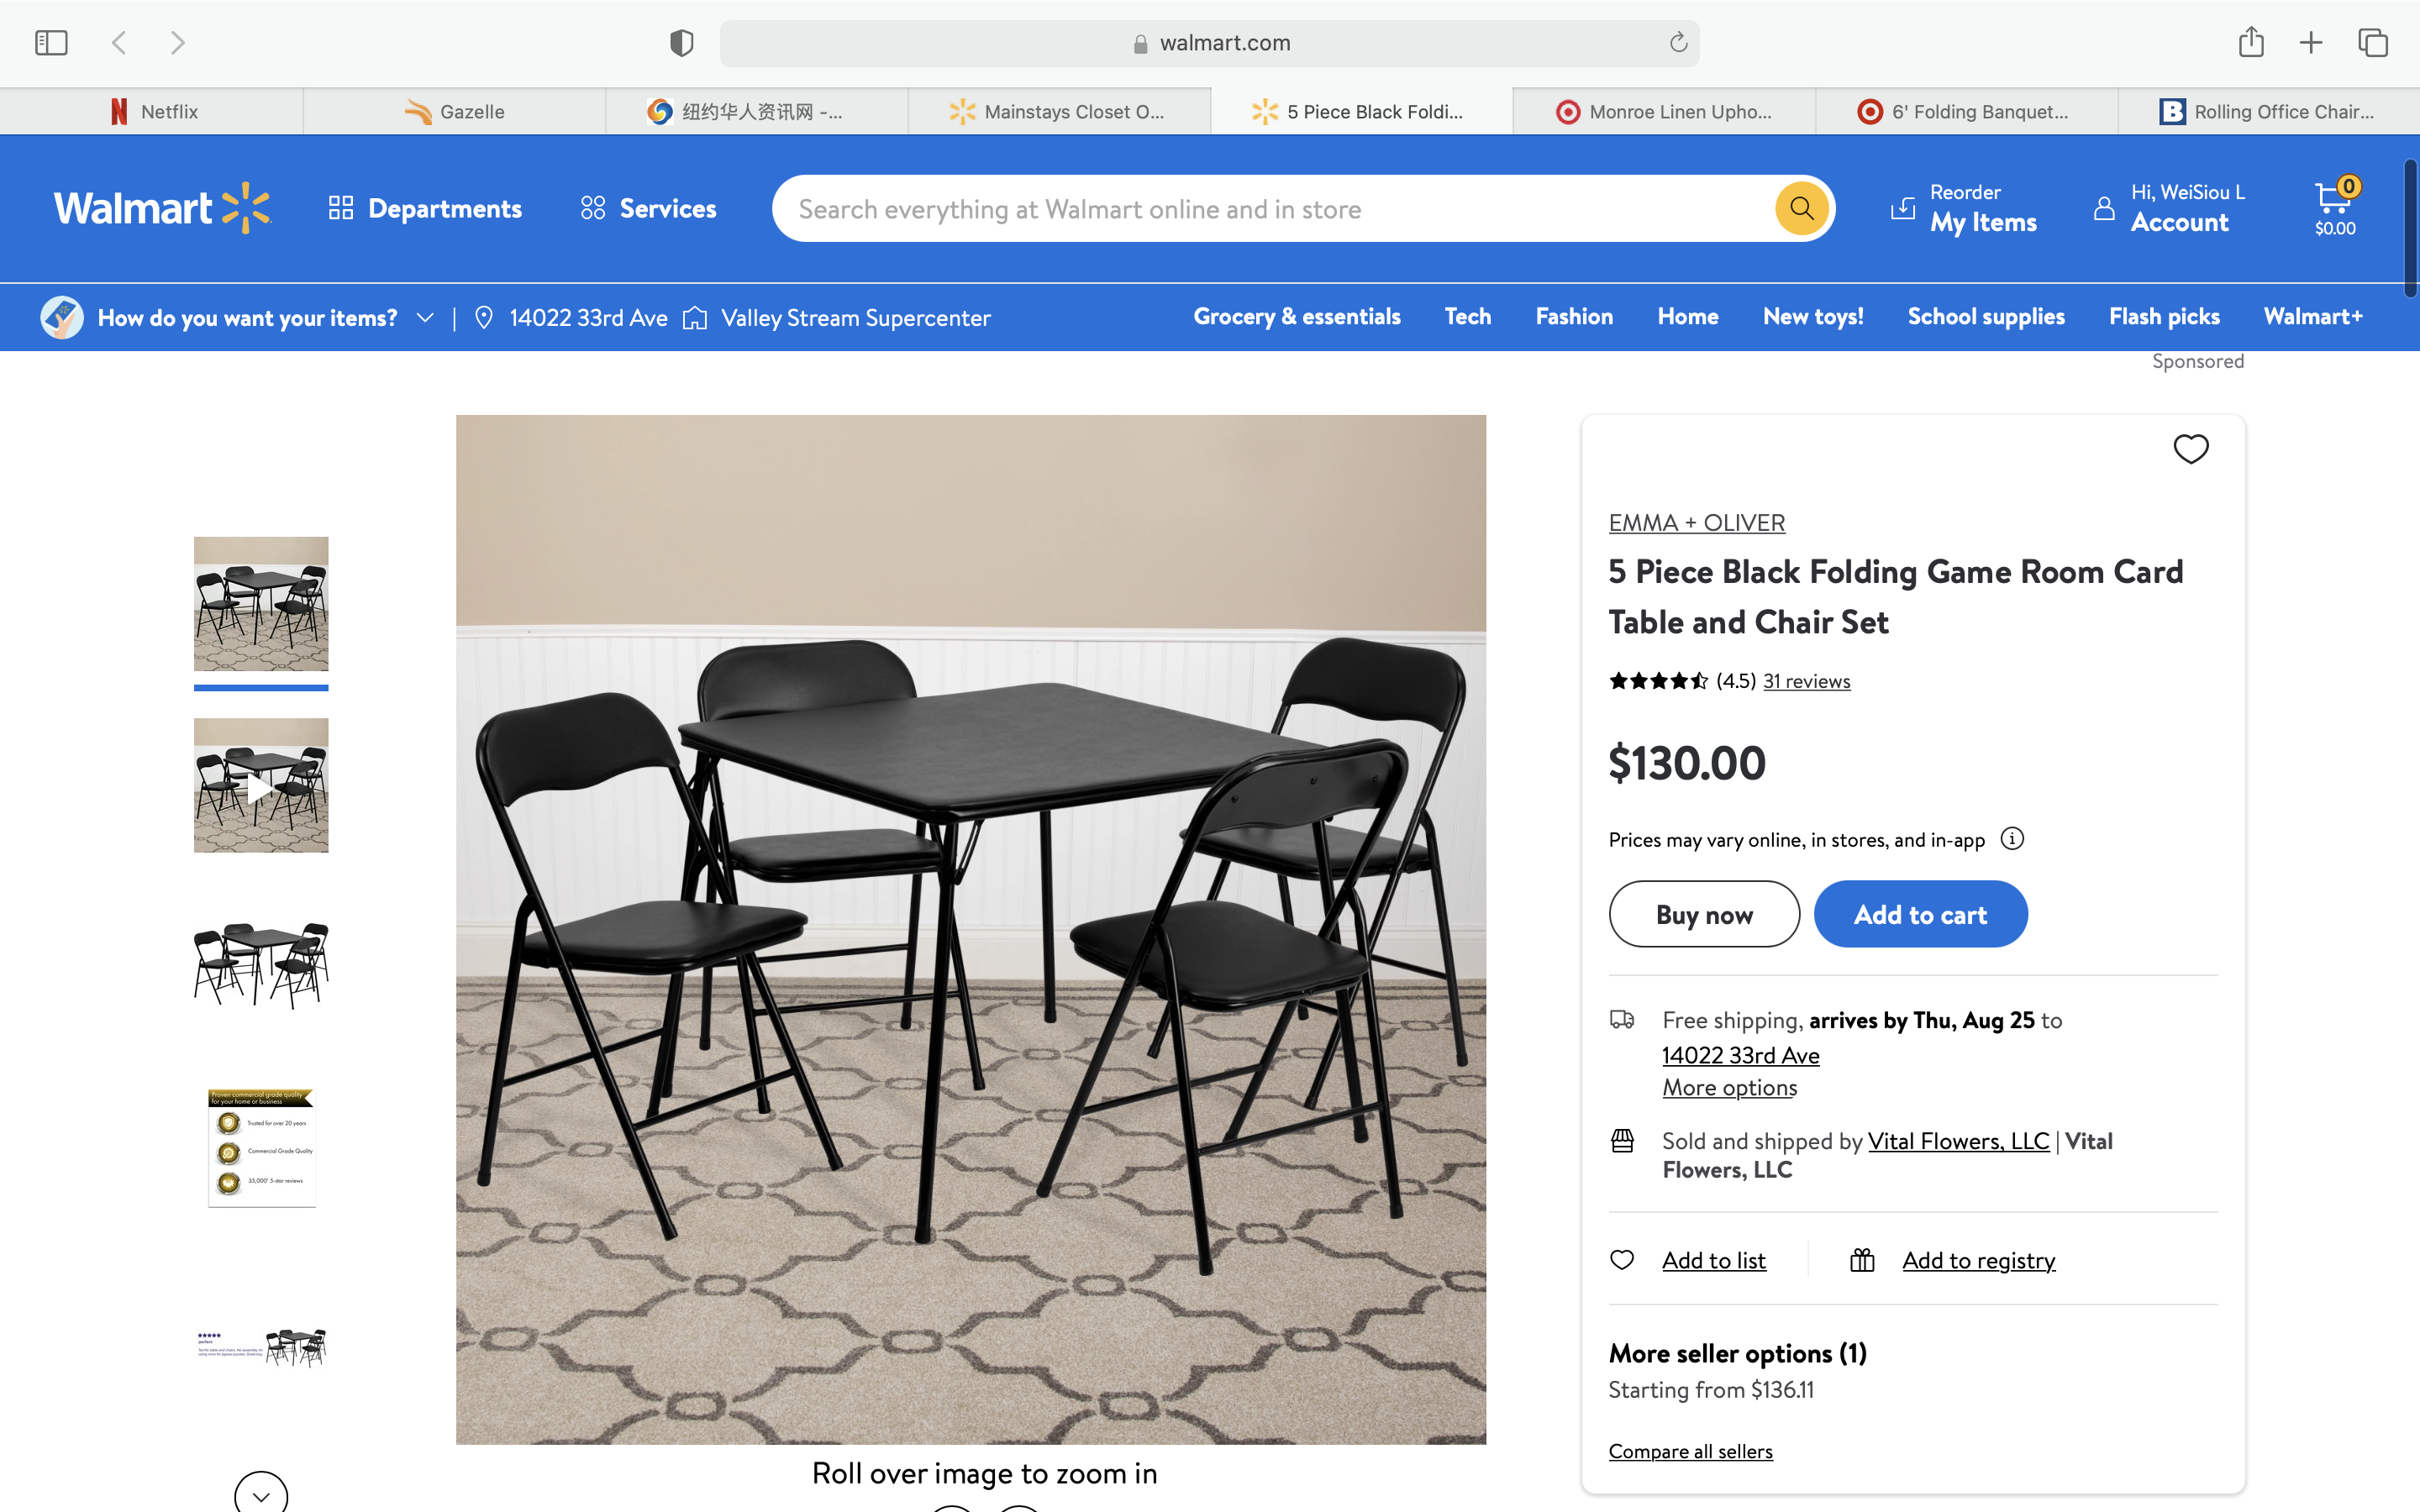The height and width of the screenshot is (1512, 2420).
Task: Click the Safari sidebar toggle icon
Action: [51, 43]
